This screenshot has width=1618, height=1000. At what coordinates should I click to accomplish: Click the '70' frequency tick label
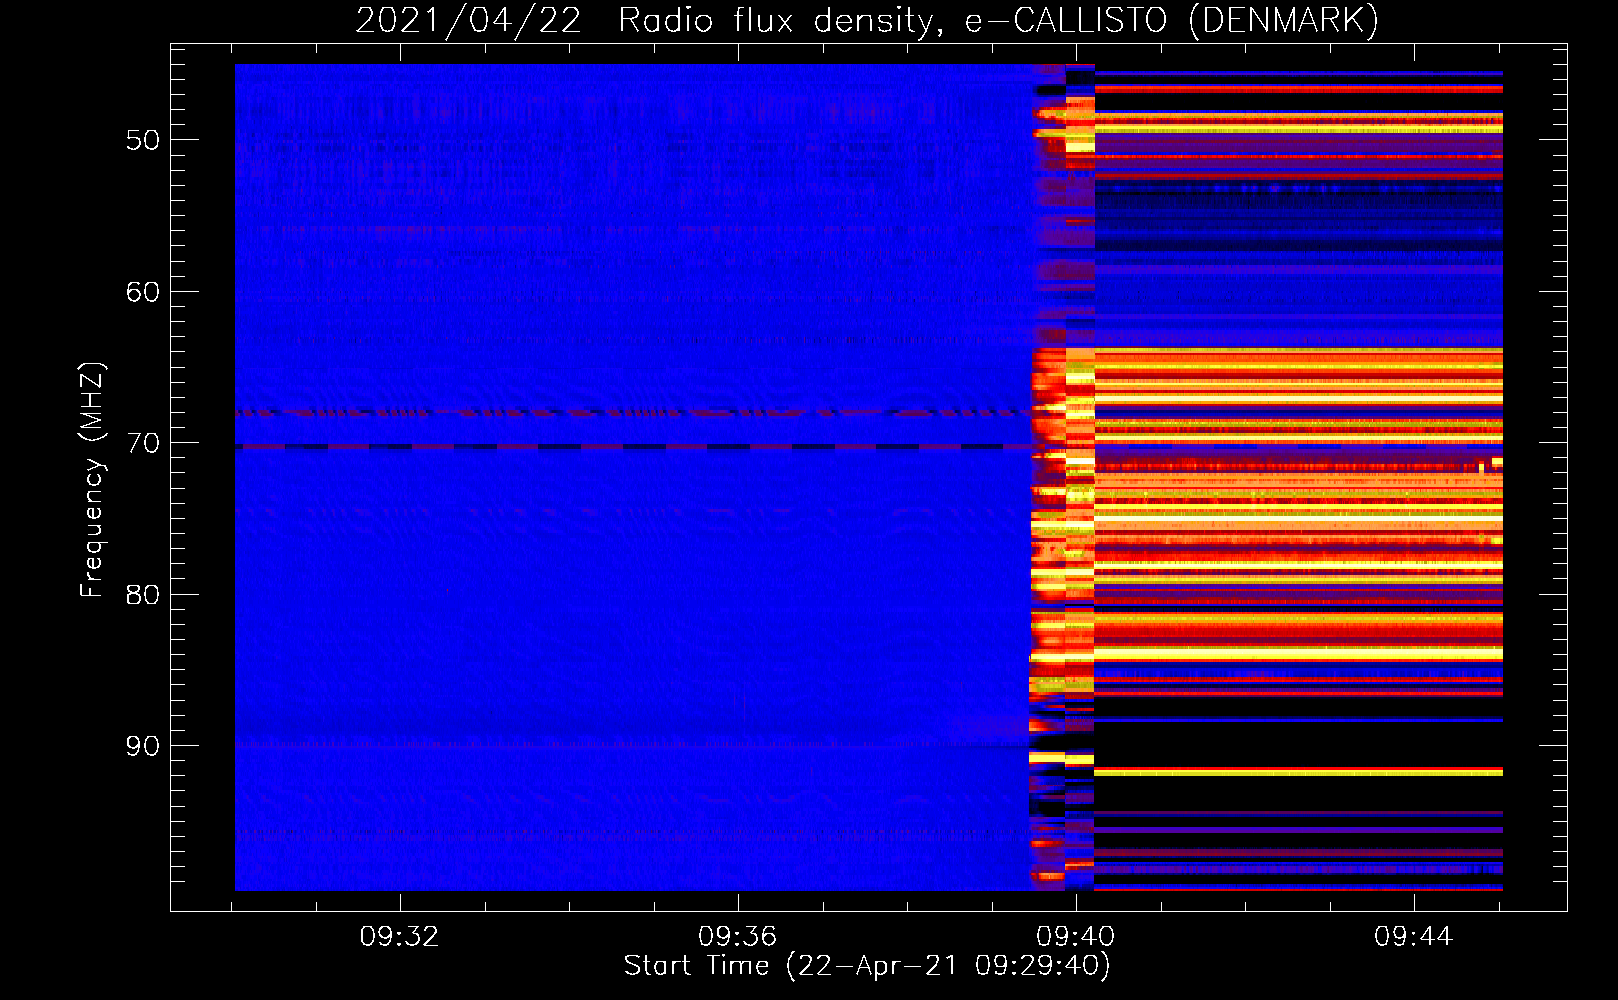[143, 443]
